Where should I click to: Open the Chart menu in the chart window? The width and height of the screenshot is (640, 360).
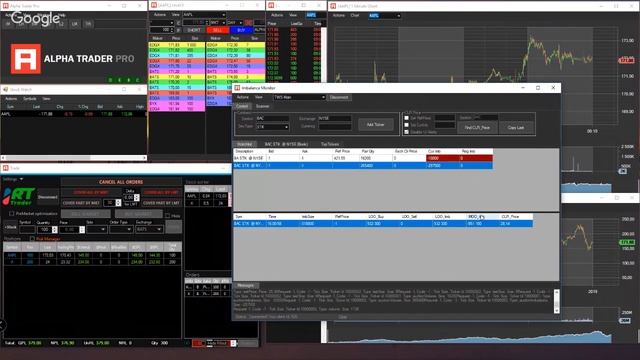tap(355, 16)
